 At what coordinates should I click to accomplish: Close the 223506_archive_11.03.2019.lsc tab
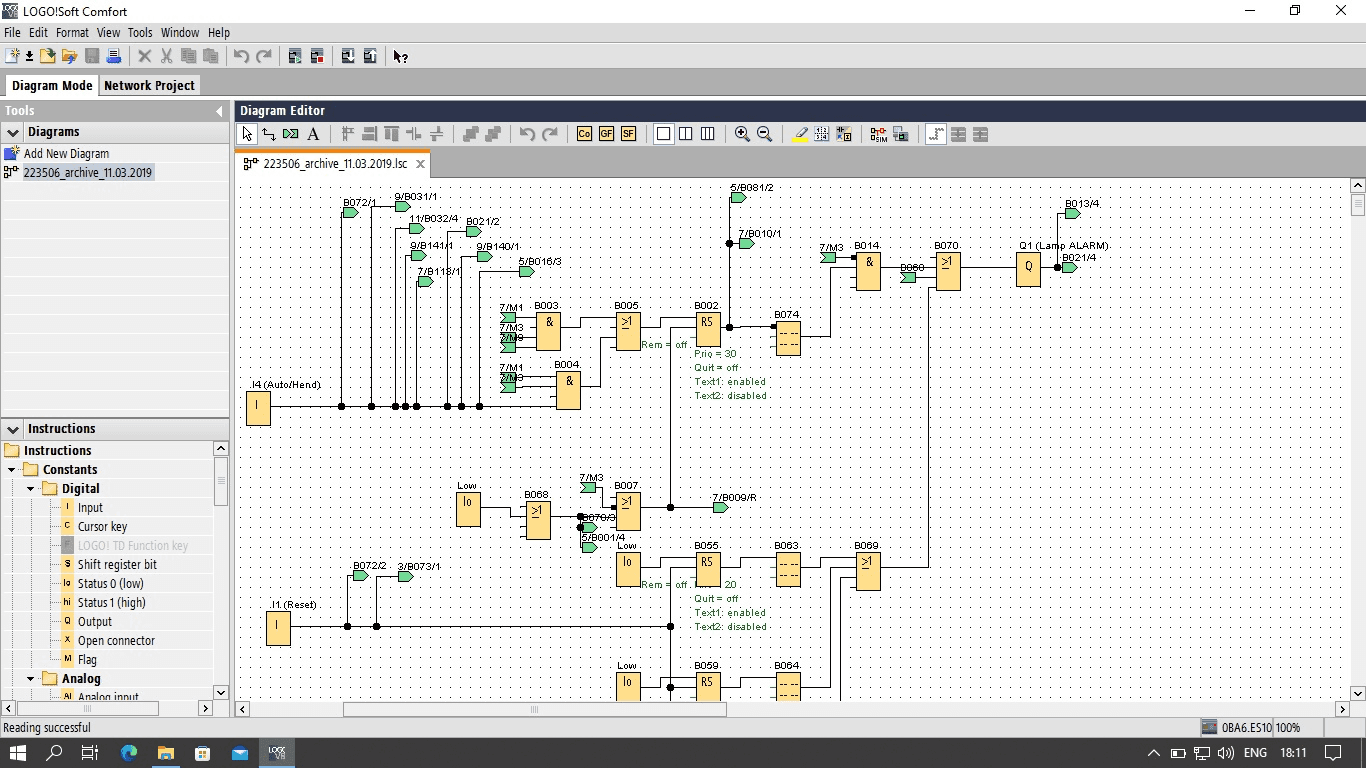coord(421,164)
